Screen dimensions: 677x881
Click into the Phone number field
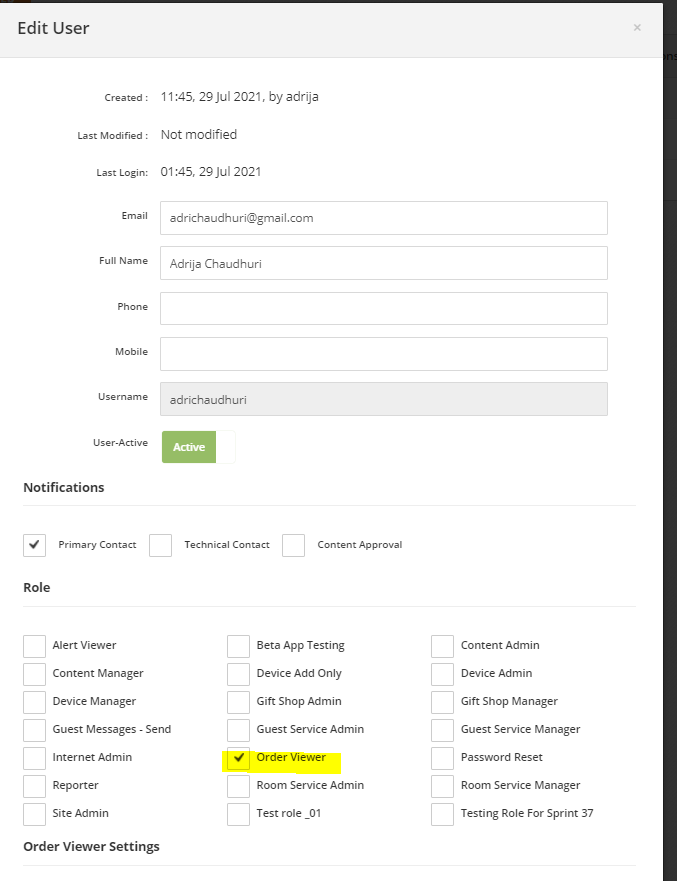(384, 308)
